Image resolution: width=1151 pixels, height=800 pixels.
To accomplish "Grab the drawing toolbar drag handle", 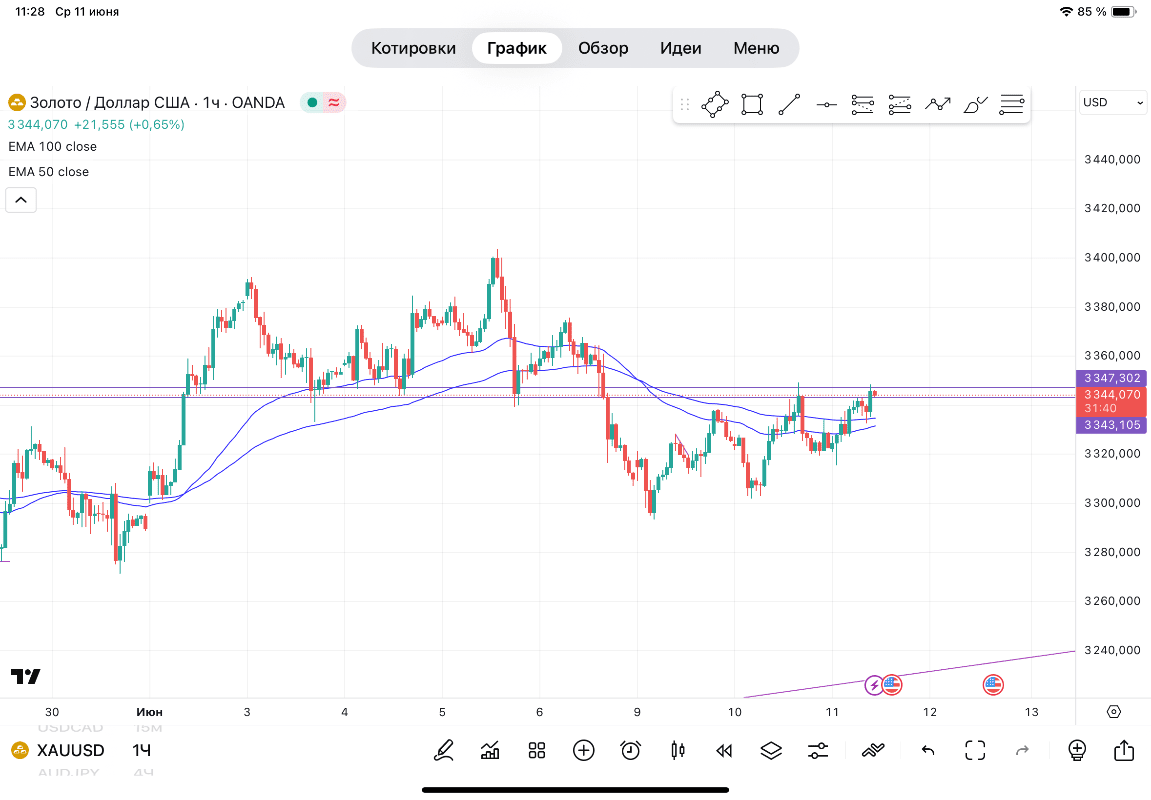I will 685,104.
